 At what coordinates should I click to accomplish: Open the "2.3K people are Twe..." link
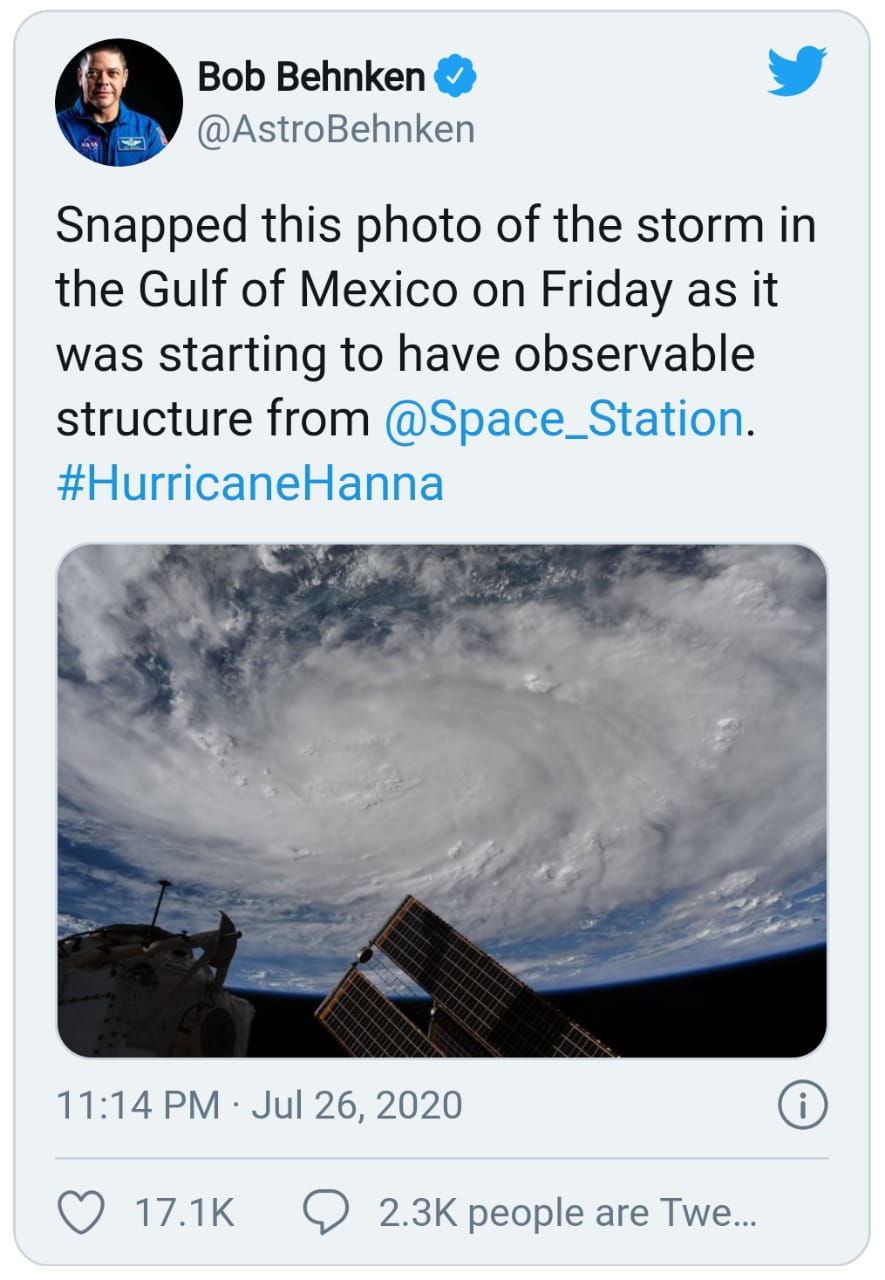[567, 1213]
